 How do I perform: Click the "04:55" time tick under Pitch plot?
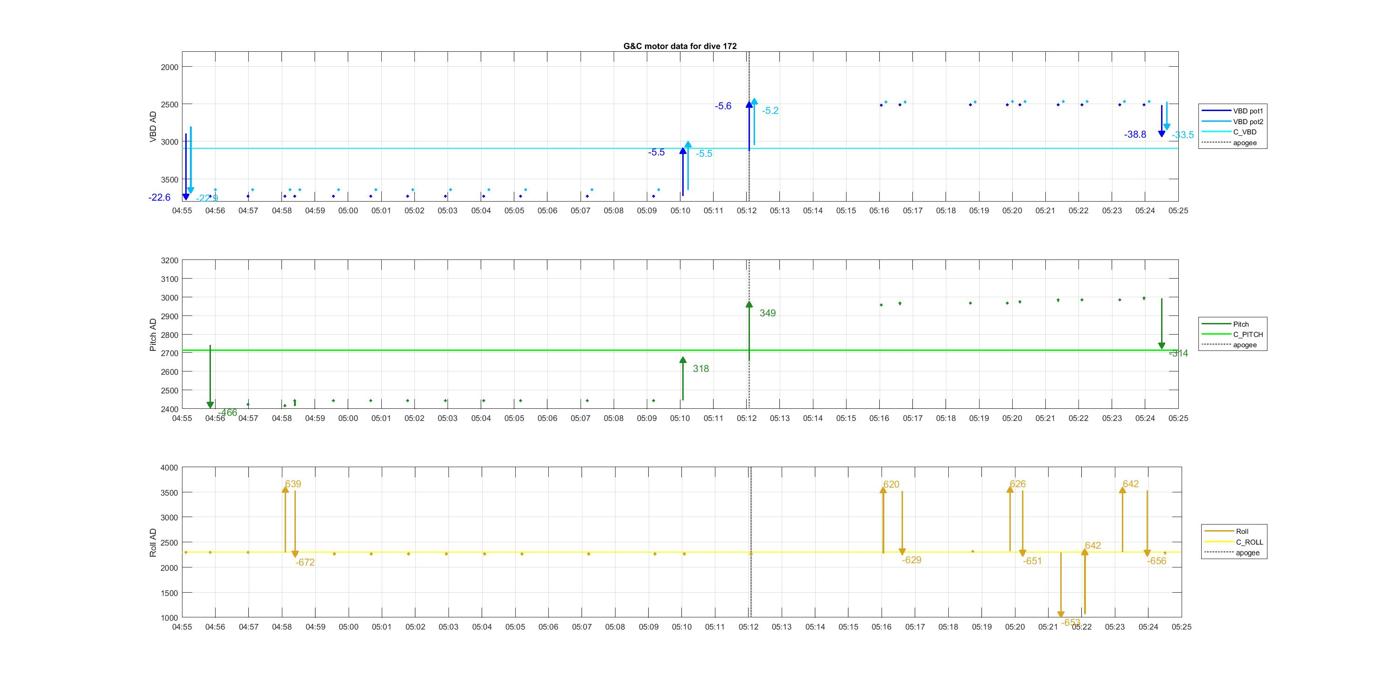[182, 418]
